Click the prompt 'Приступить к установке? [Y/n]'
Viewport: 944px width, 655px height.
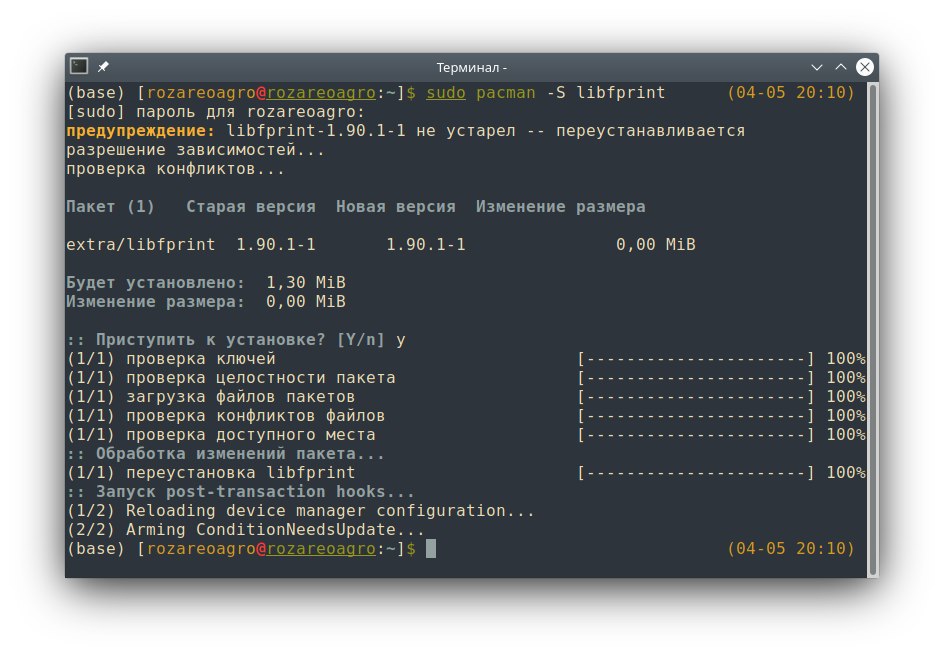240,340
